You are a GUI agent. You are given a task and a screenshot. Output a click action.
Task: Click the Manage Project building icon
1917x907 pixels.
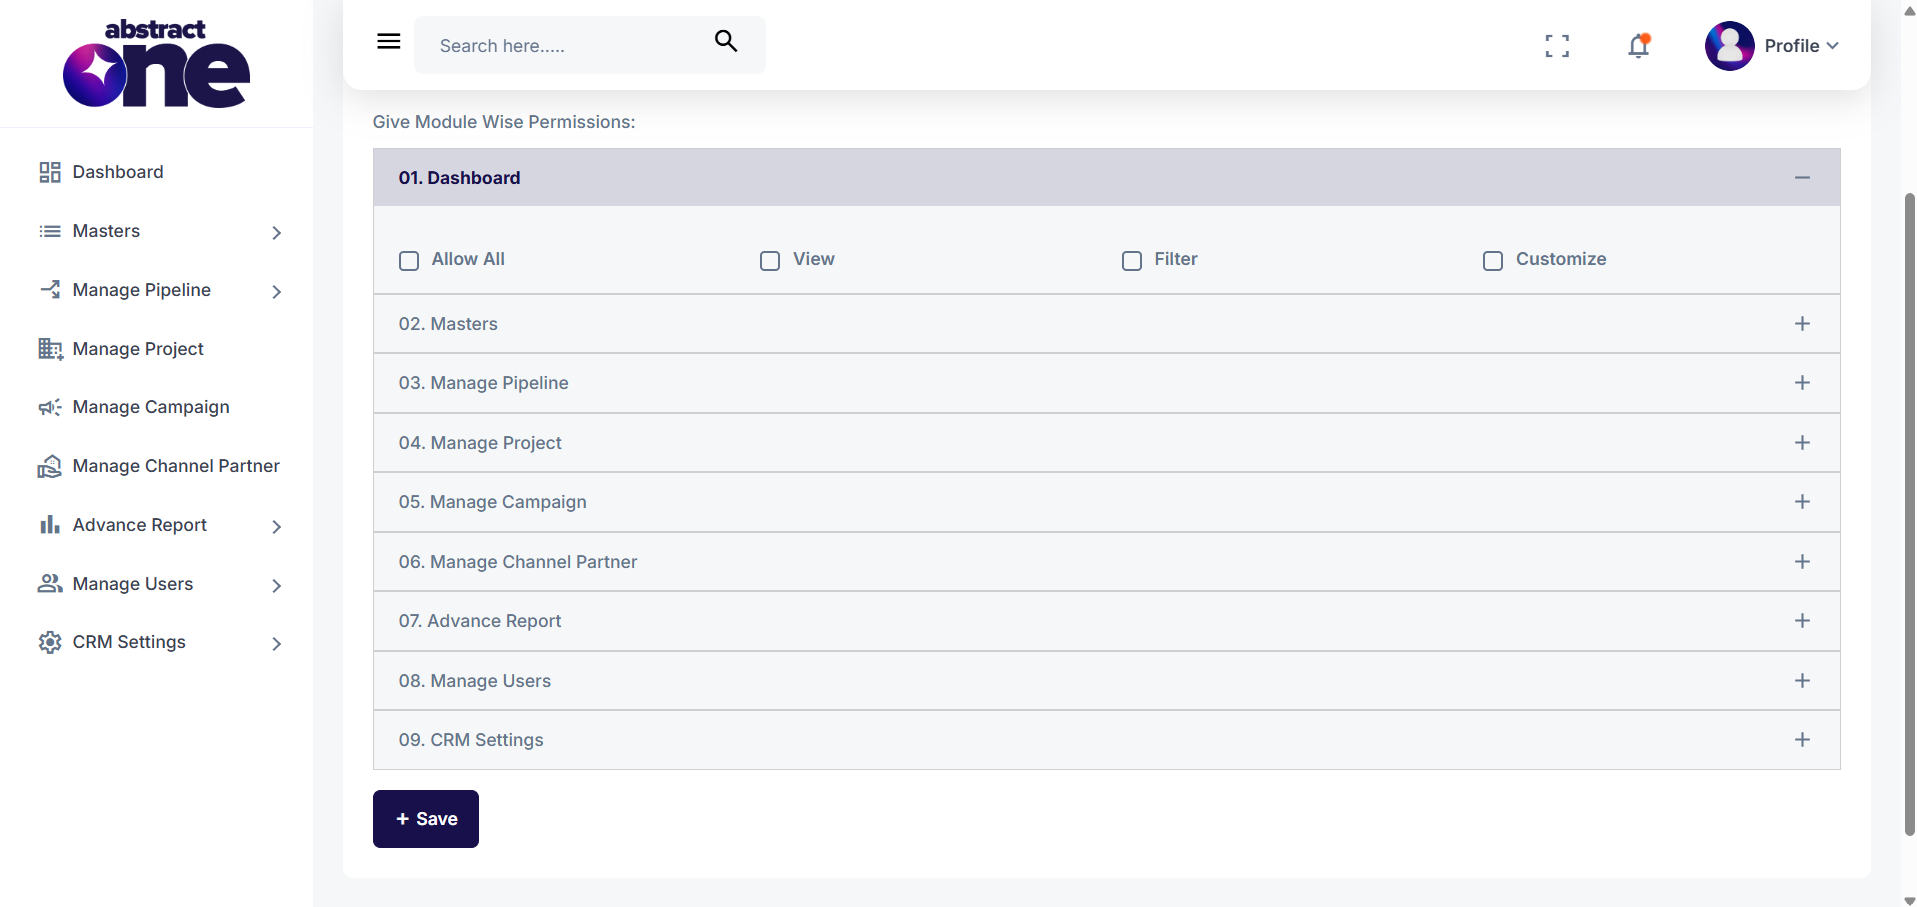click(x=50, y=349)
